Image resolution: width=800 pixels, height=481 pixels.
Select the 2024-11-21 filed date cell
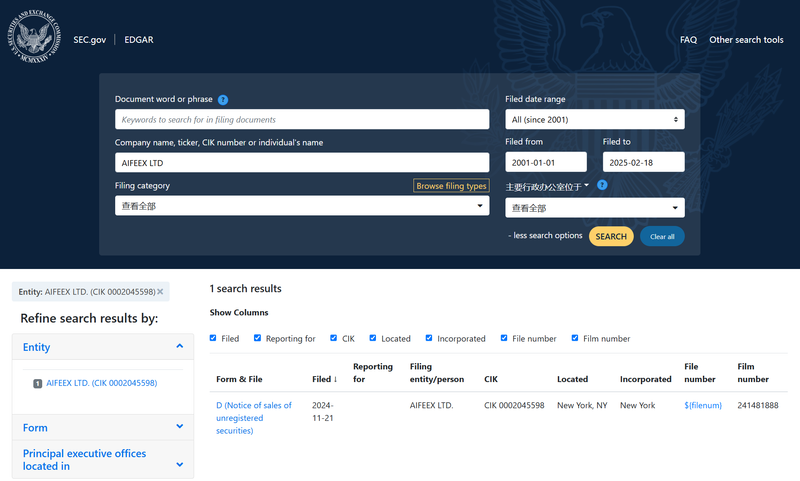[322, 412]
